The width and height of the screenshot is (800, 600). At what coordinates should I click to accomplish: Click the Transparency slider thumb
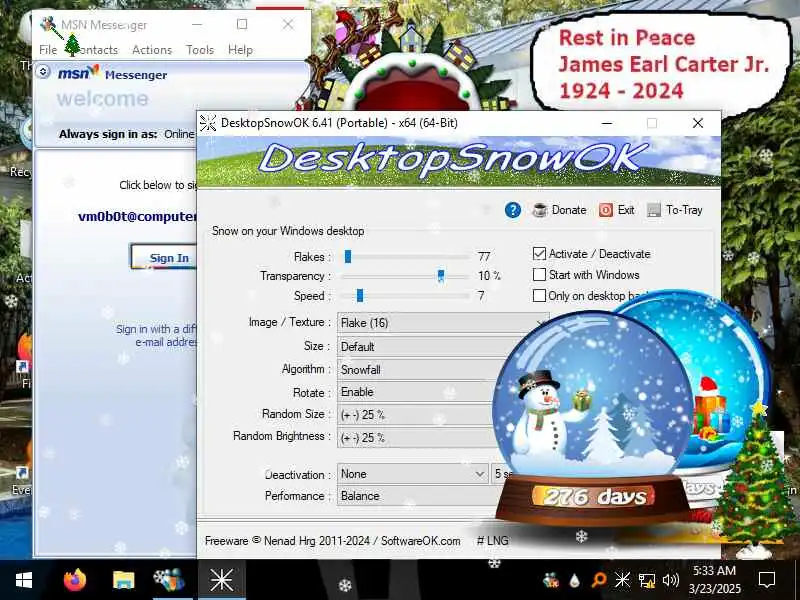click(441, 276)
